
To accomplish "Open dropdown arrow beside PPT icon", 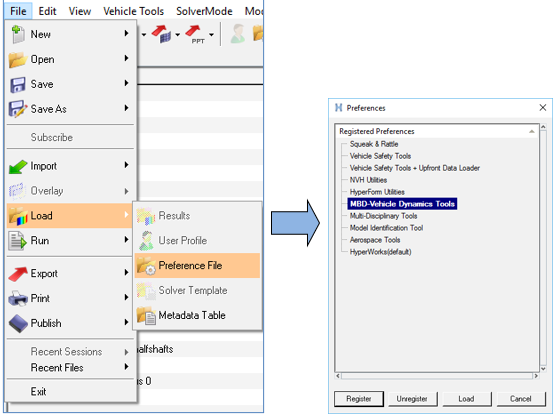I will tap(211, 35).
